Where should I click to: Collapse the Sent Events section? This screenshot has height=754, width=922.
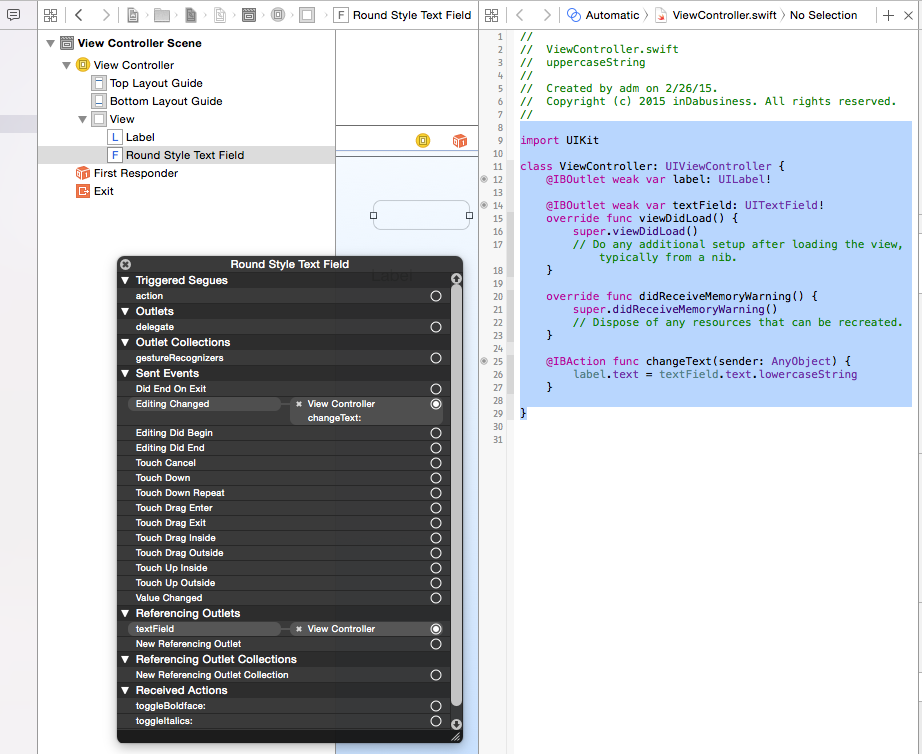125,373
